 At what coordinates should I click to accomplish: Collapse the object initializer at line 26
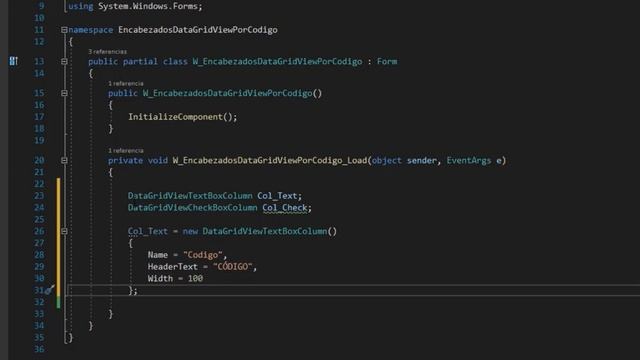tap(64, 231)
